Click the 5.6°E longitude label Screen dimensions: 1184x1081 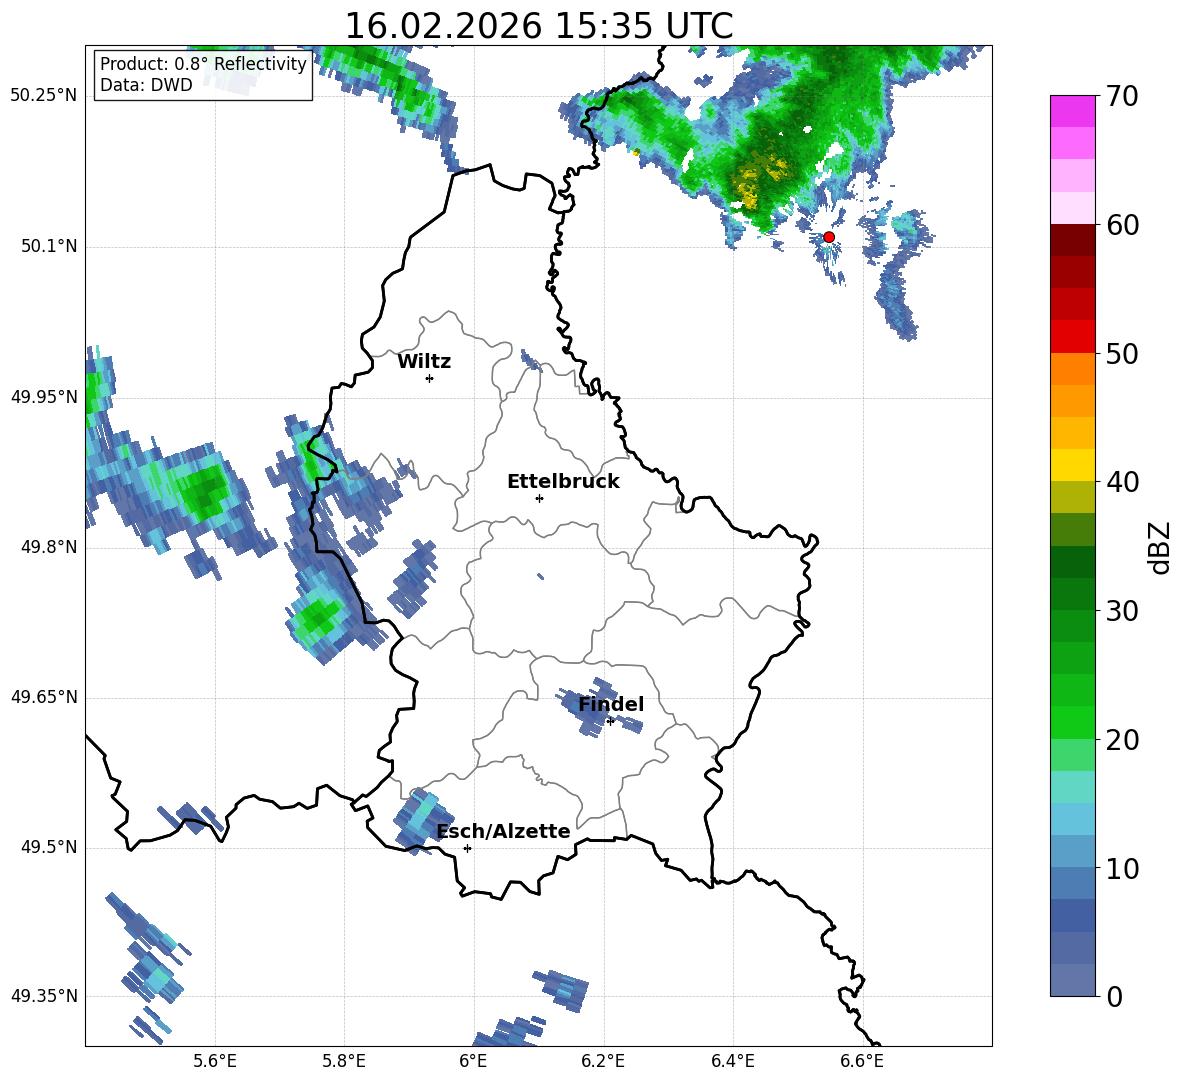click(215, 1061)
